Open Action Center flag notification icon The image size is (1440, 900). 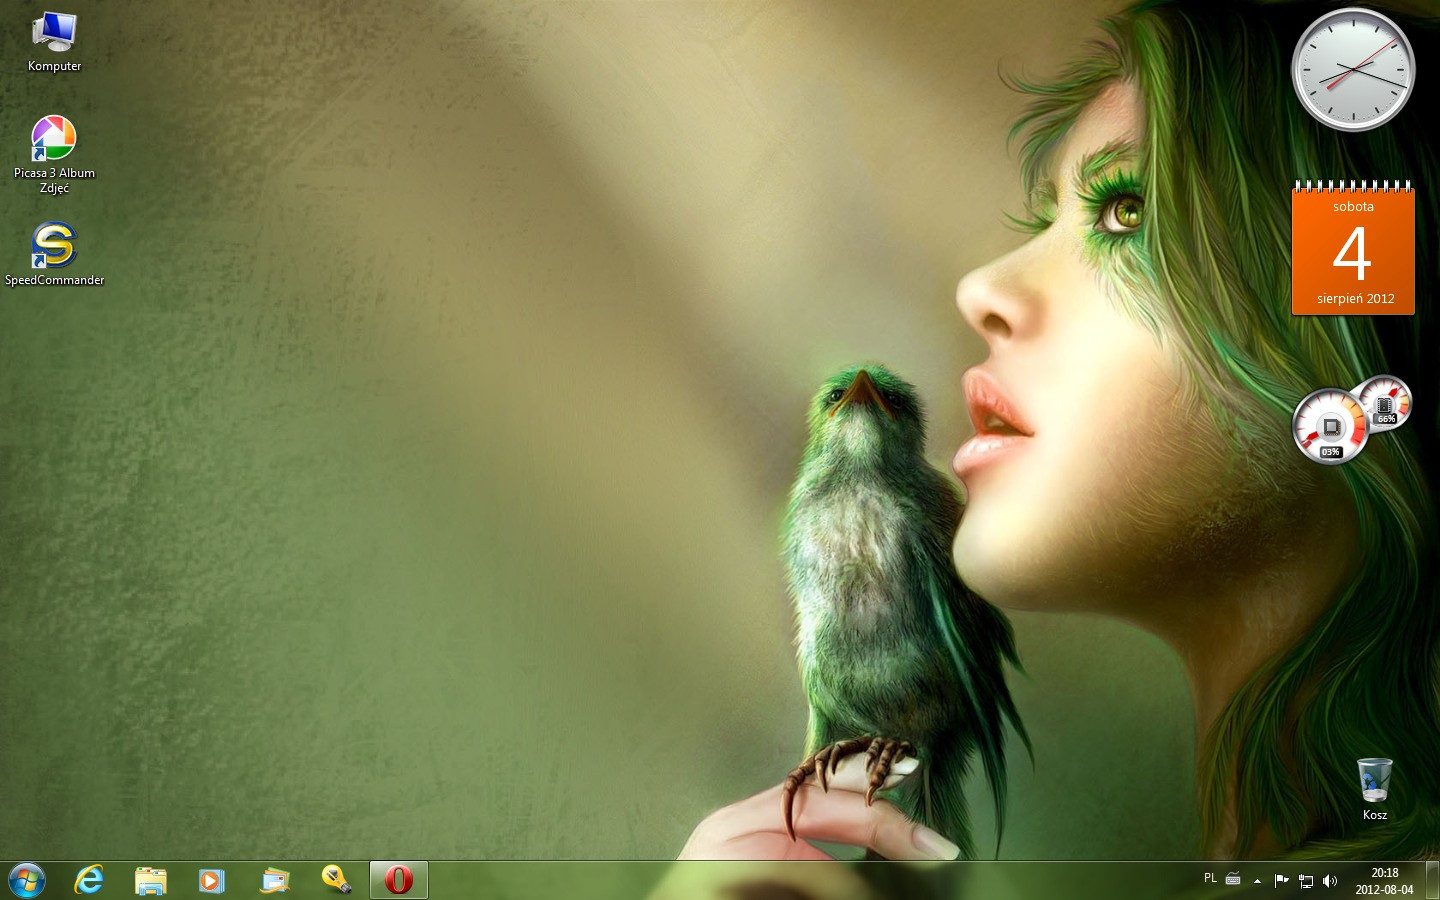[1281, 880]
